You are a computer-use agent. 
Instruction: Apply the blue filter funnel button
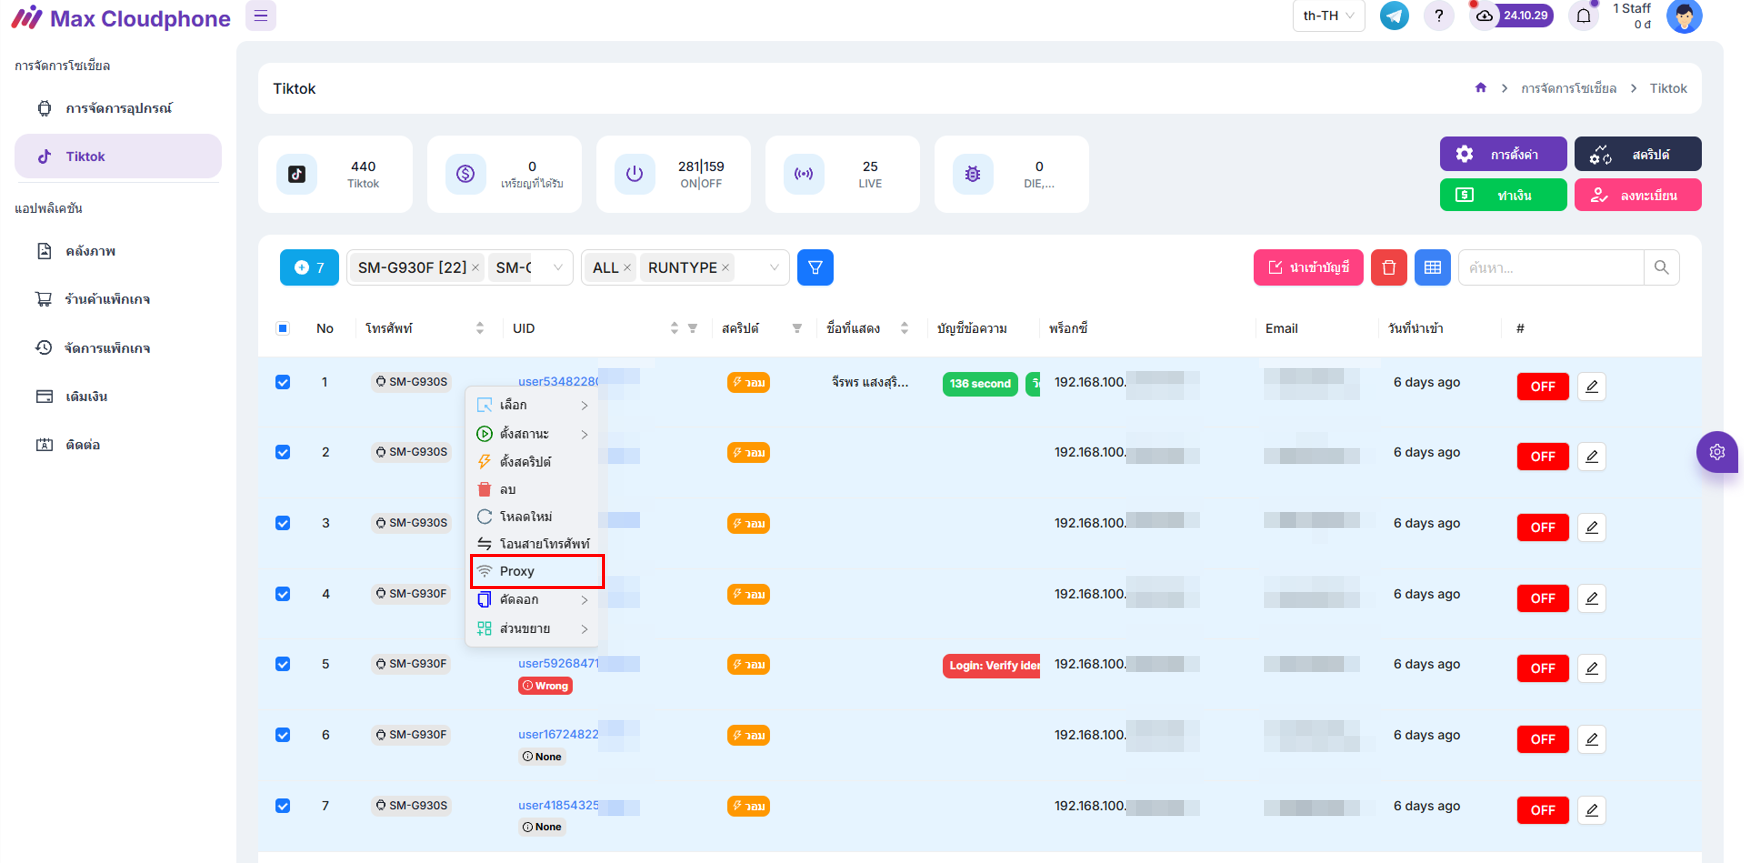(x=815, y=267)
